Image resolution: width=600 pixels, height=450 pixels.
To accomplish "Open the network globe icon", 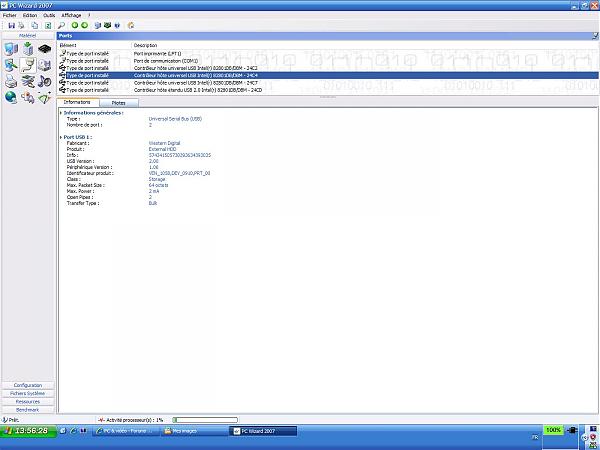I will click(11, 98).
